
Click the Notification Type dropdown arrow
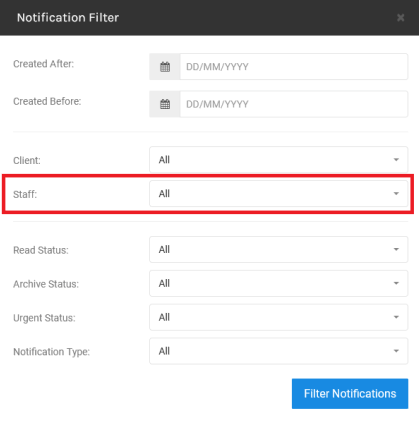pos(396,351)
